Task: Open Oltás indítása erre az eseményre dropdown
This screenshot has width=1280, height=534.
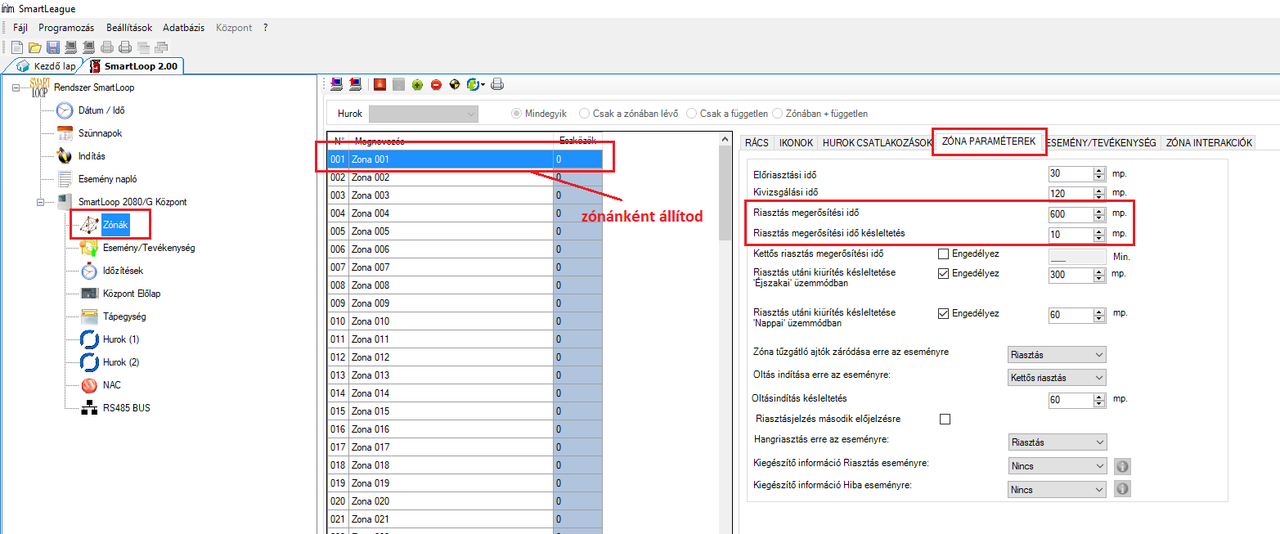Action: click(1057, 378)
